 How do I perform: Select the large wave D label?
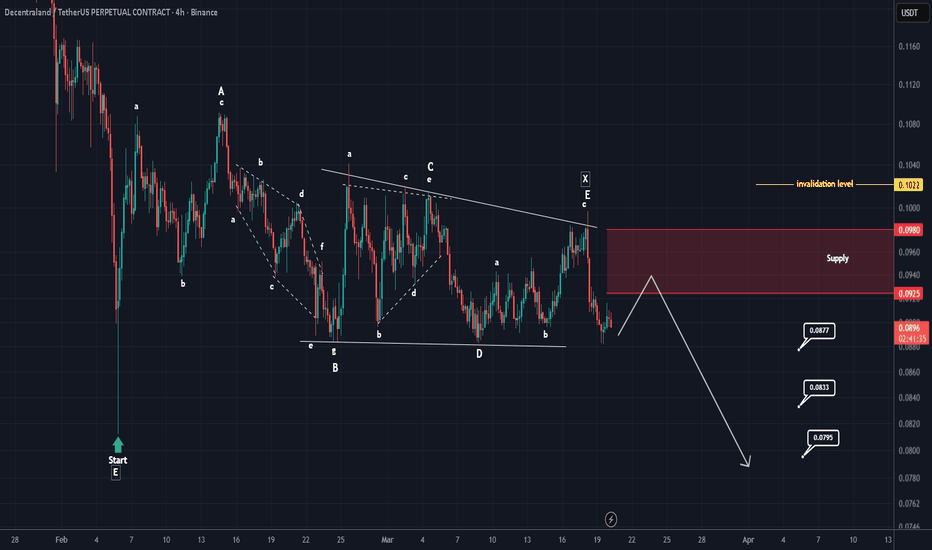pos(479,354)
